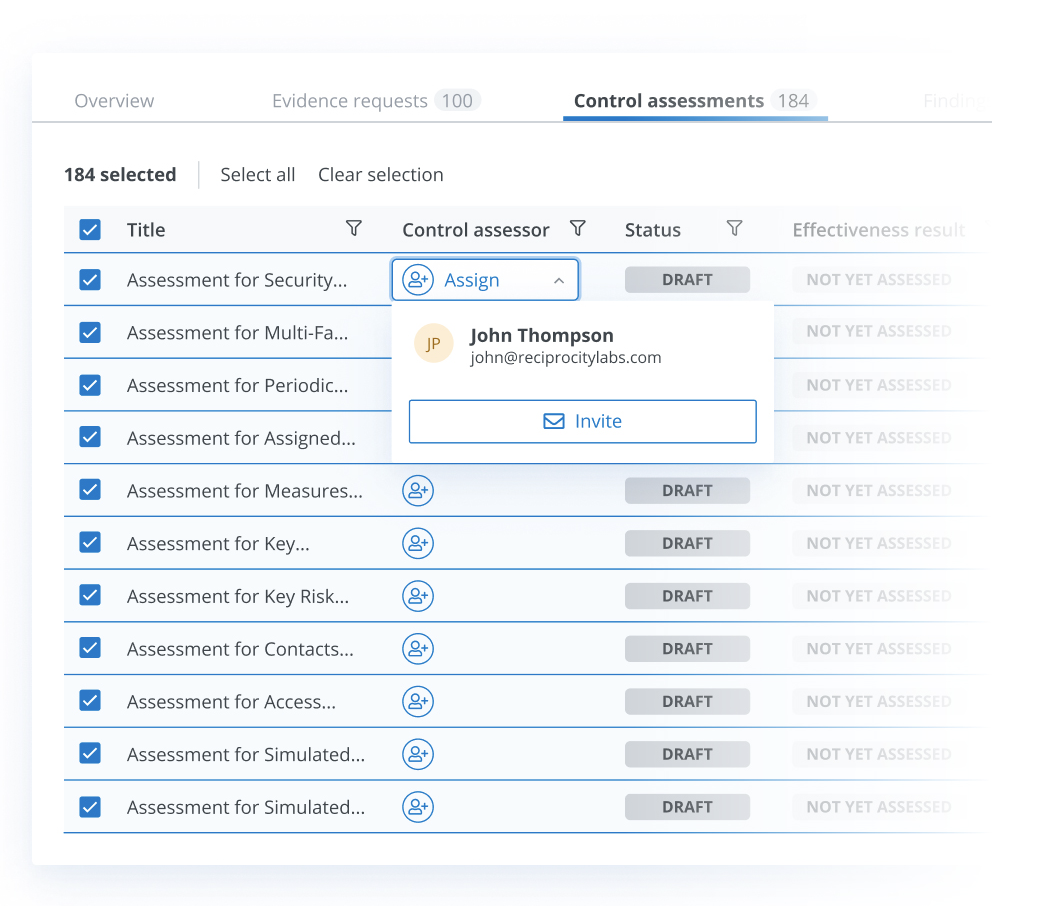Click assign assessor icon on Assessment for Contacts row
Screen dimensions: 1060x906
click(x=418, y=648)
